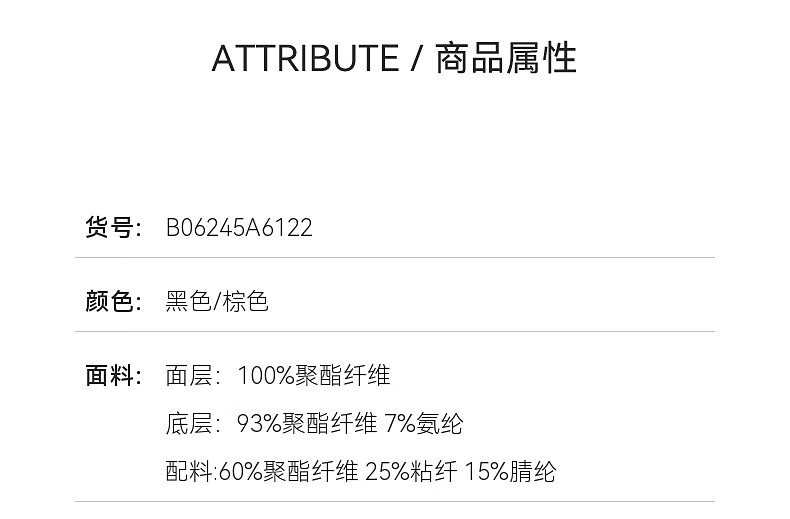Image resolution: width=790 pixels, height=519 pixels.
Task: Click the color value 黑色/棕色
Action: click(x=217, y=301)
